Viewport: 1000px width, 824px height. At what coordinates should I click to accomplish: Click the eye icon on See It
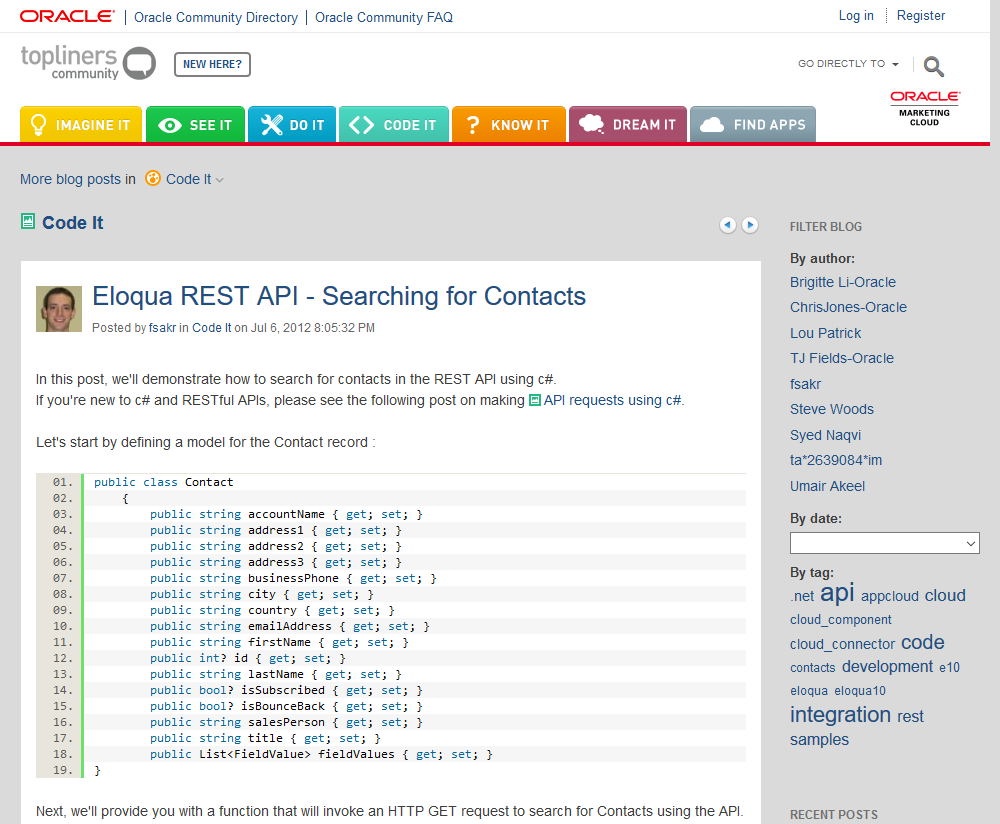[170, 126]
